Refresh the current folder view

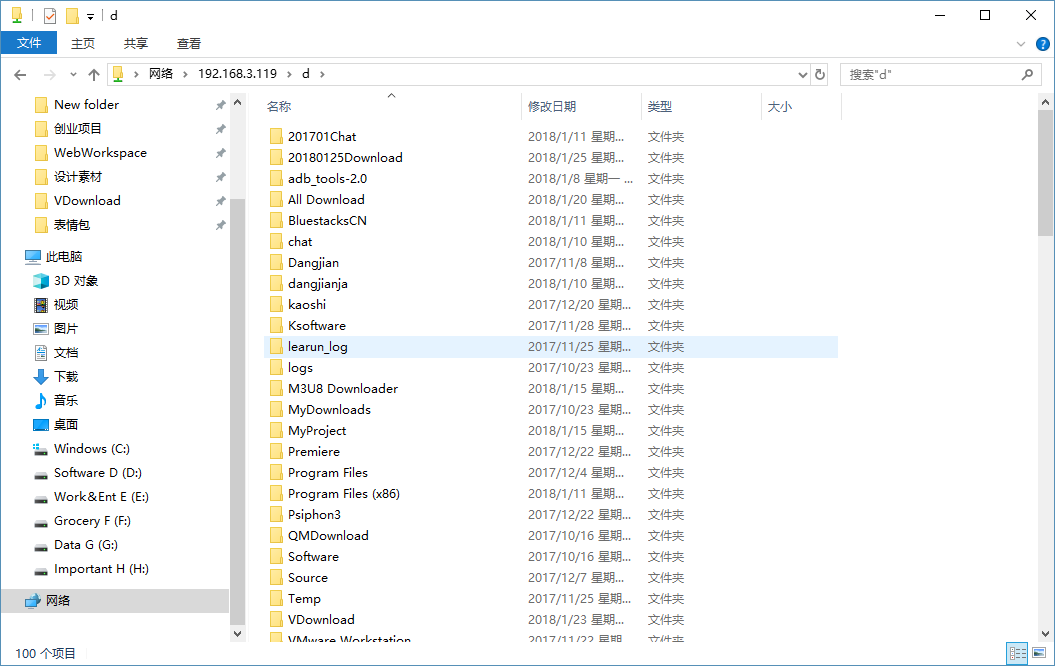click(820, 74)
